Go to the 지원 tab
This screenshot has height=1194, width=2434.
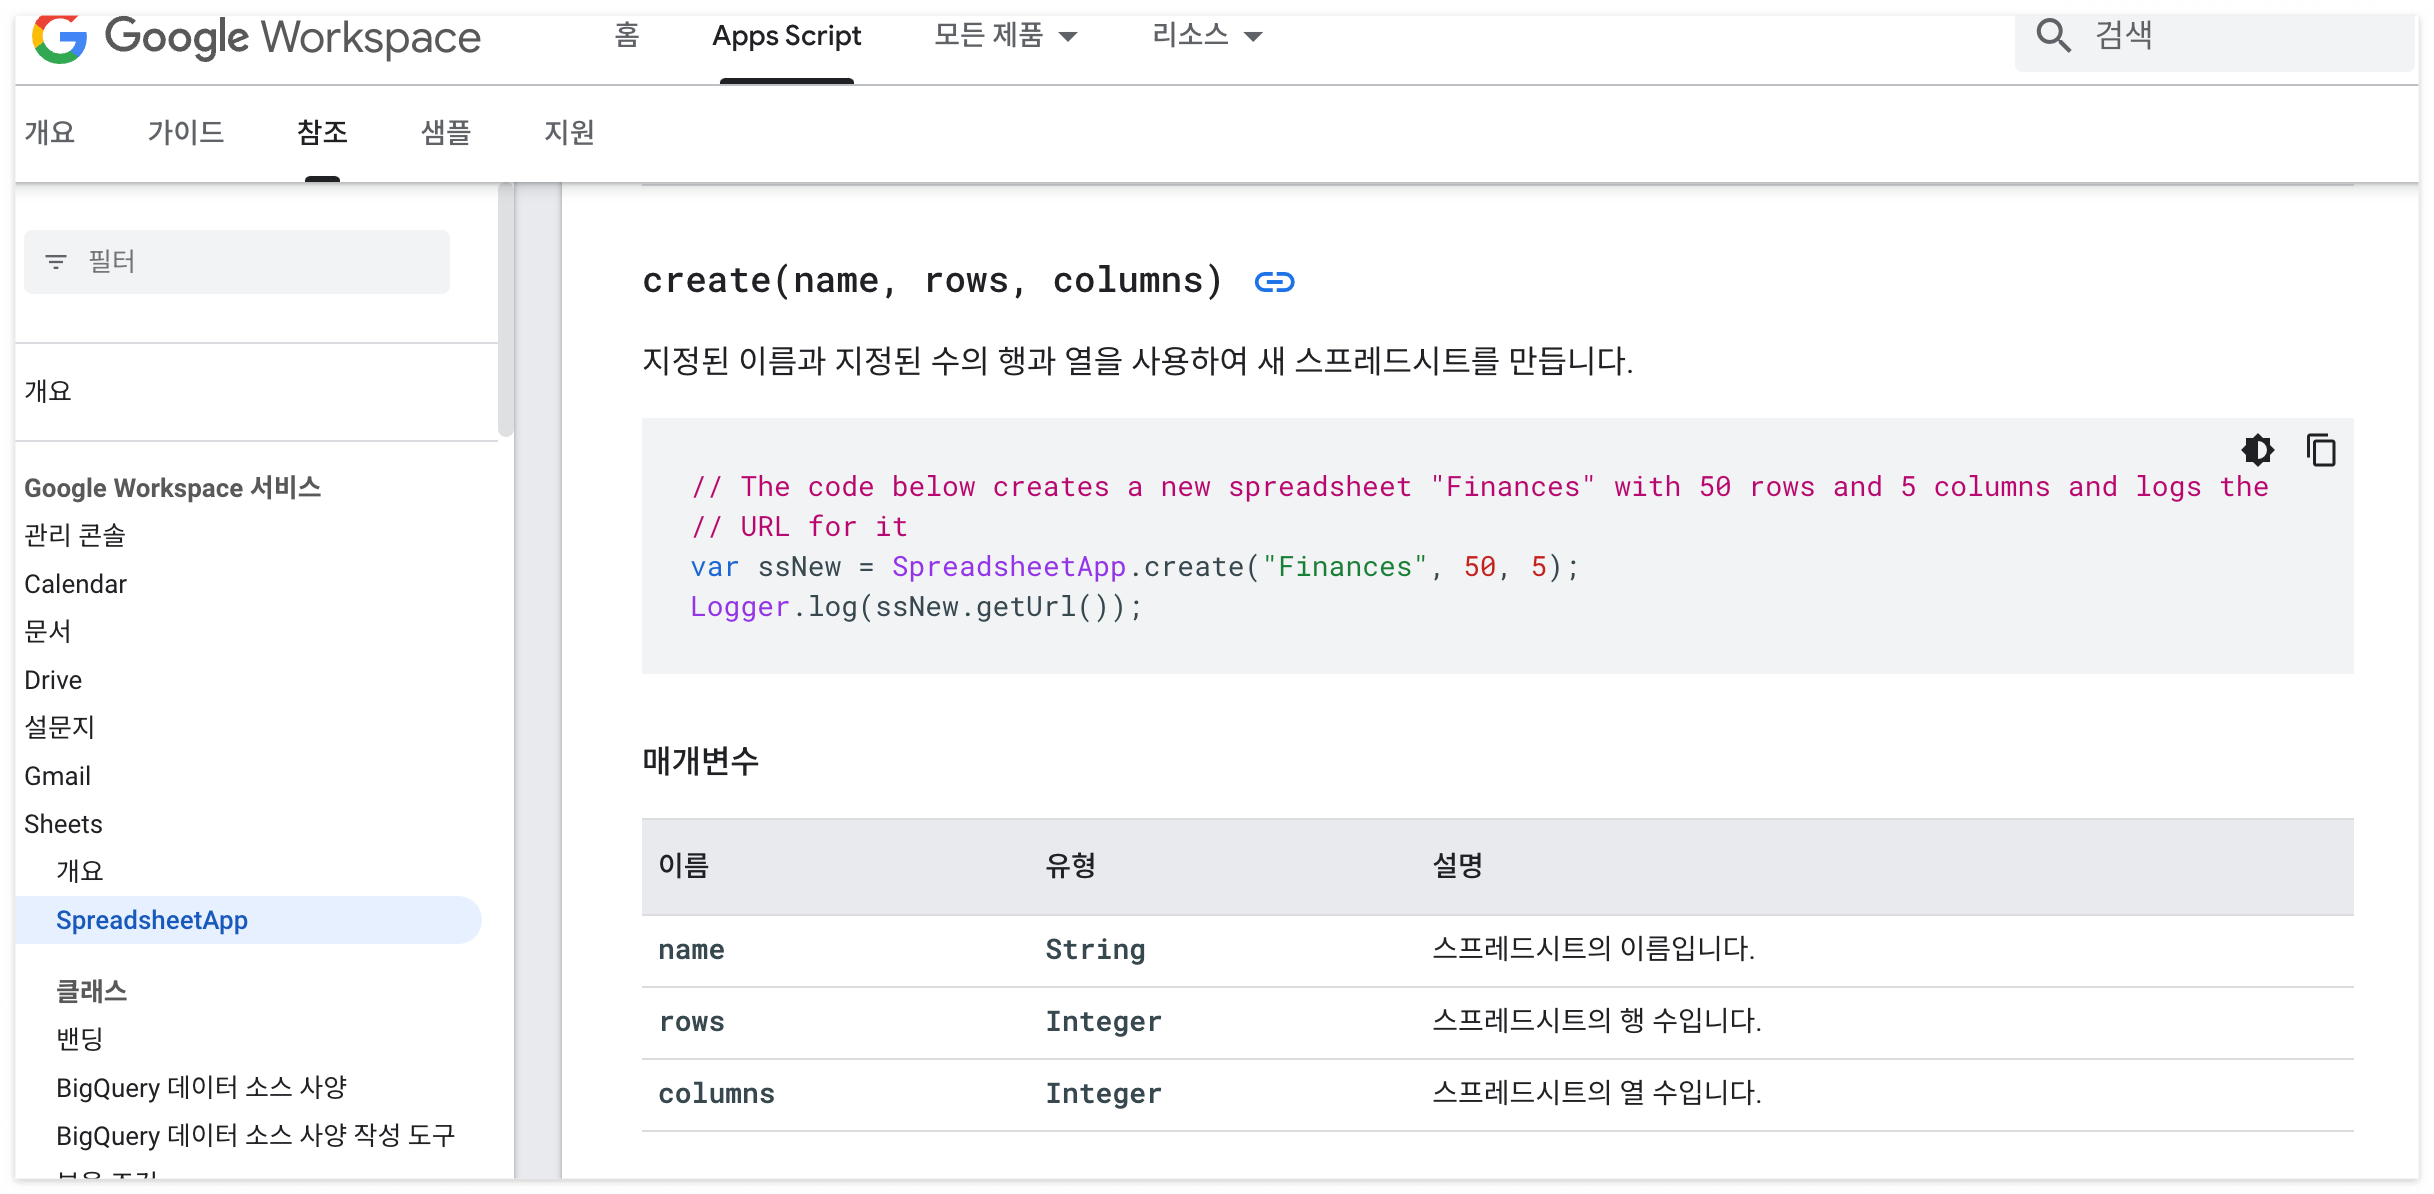coord(569,132)
